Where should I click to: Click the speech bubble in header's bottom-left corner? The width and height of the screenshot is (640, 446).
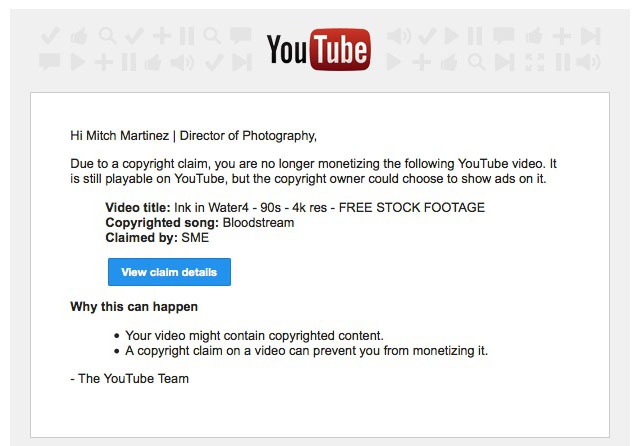pos(49,63)
